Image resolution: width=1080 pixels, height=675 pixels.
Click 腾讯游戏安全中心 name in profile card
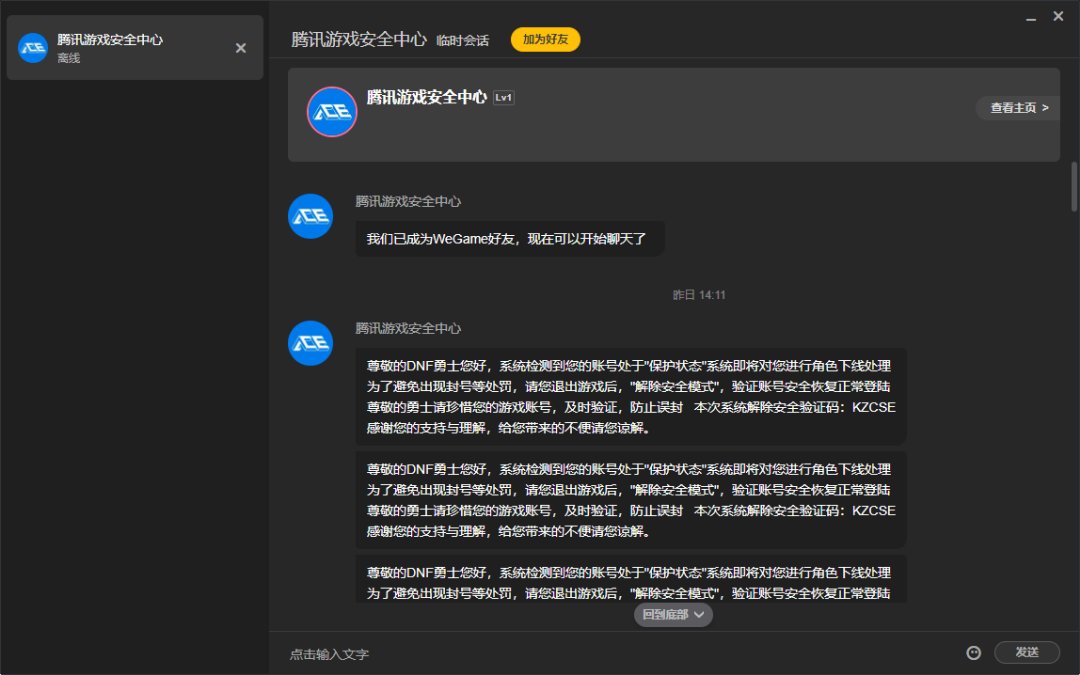click(426, 97)
